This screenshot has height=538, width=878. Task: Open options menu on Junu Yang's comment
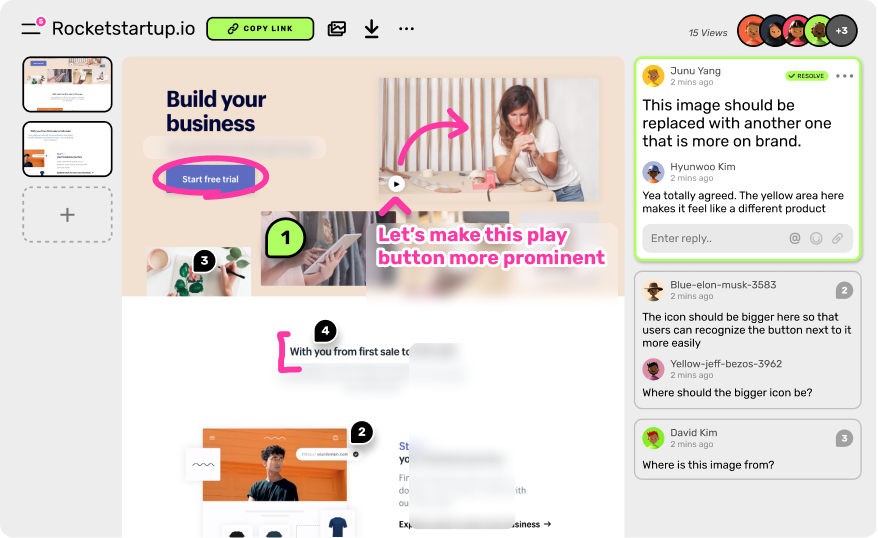(844, 76)
